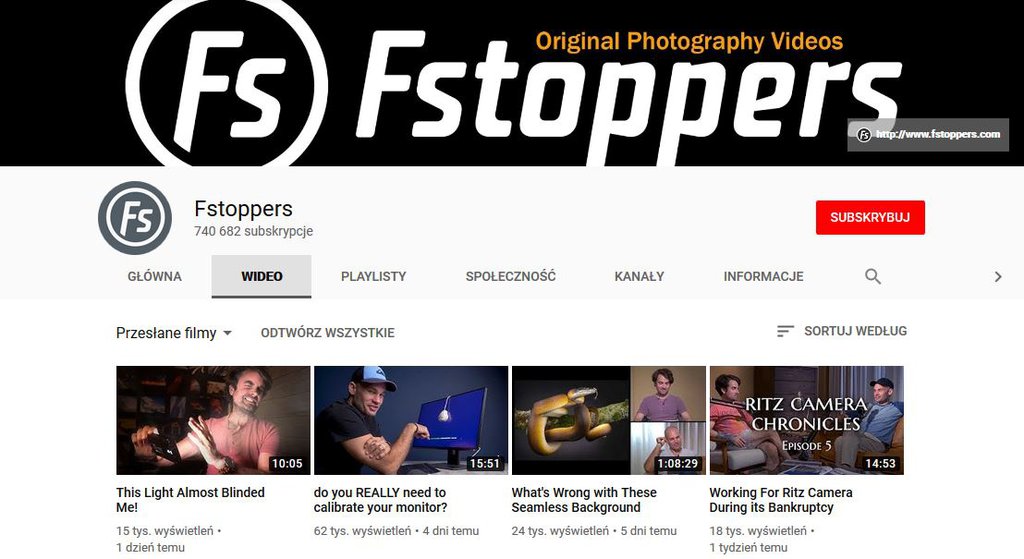The image size is (1024, 559).
Task: Select the WIDEO tab
Action: [261, 276]
